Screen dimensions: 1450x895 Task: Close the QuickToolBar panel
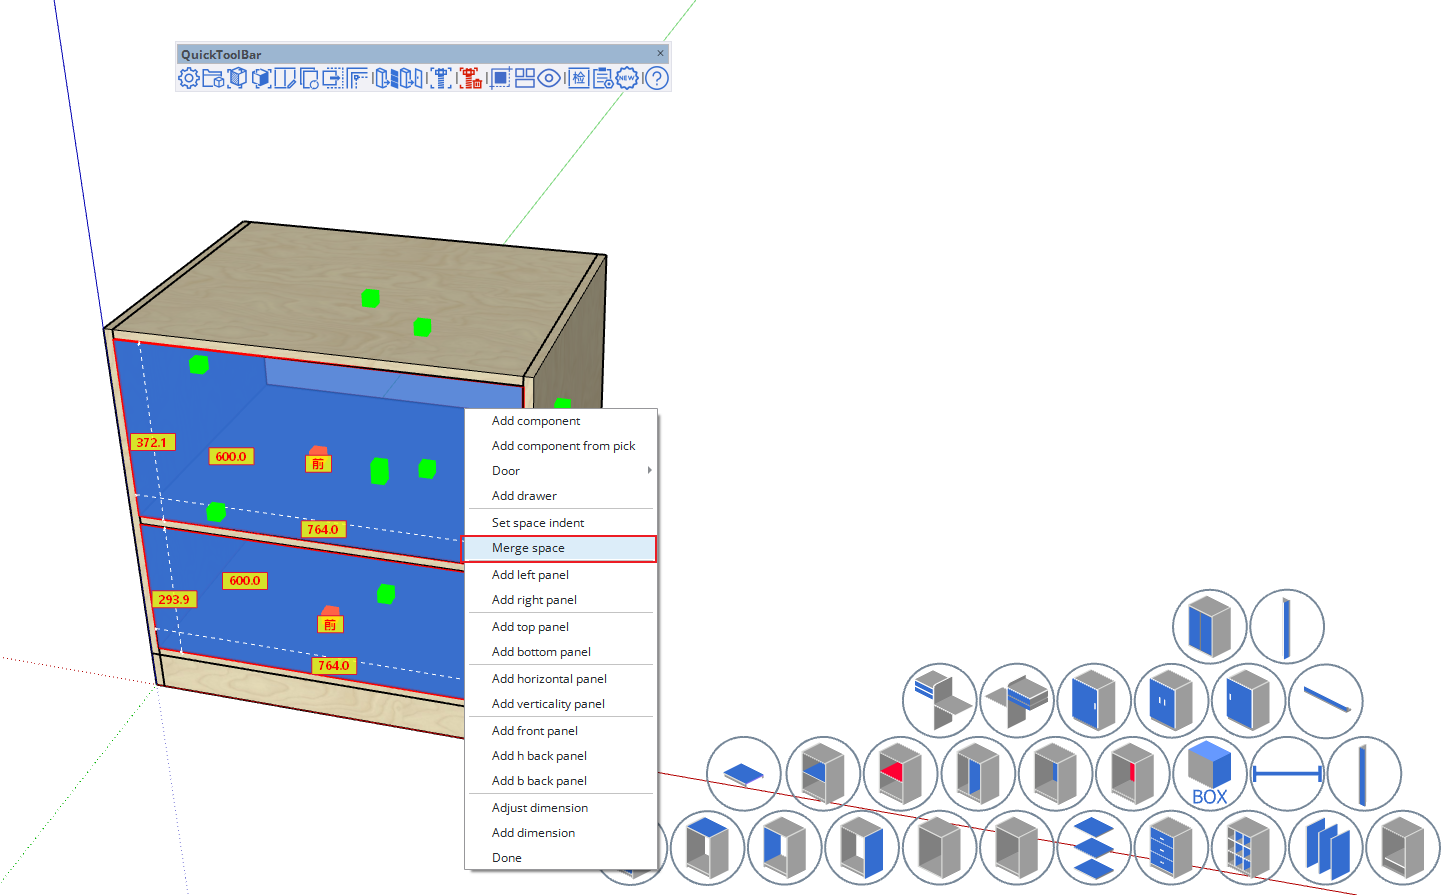pos(660,54)
